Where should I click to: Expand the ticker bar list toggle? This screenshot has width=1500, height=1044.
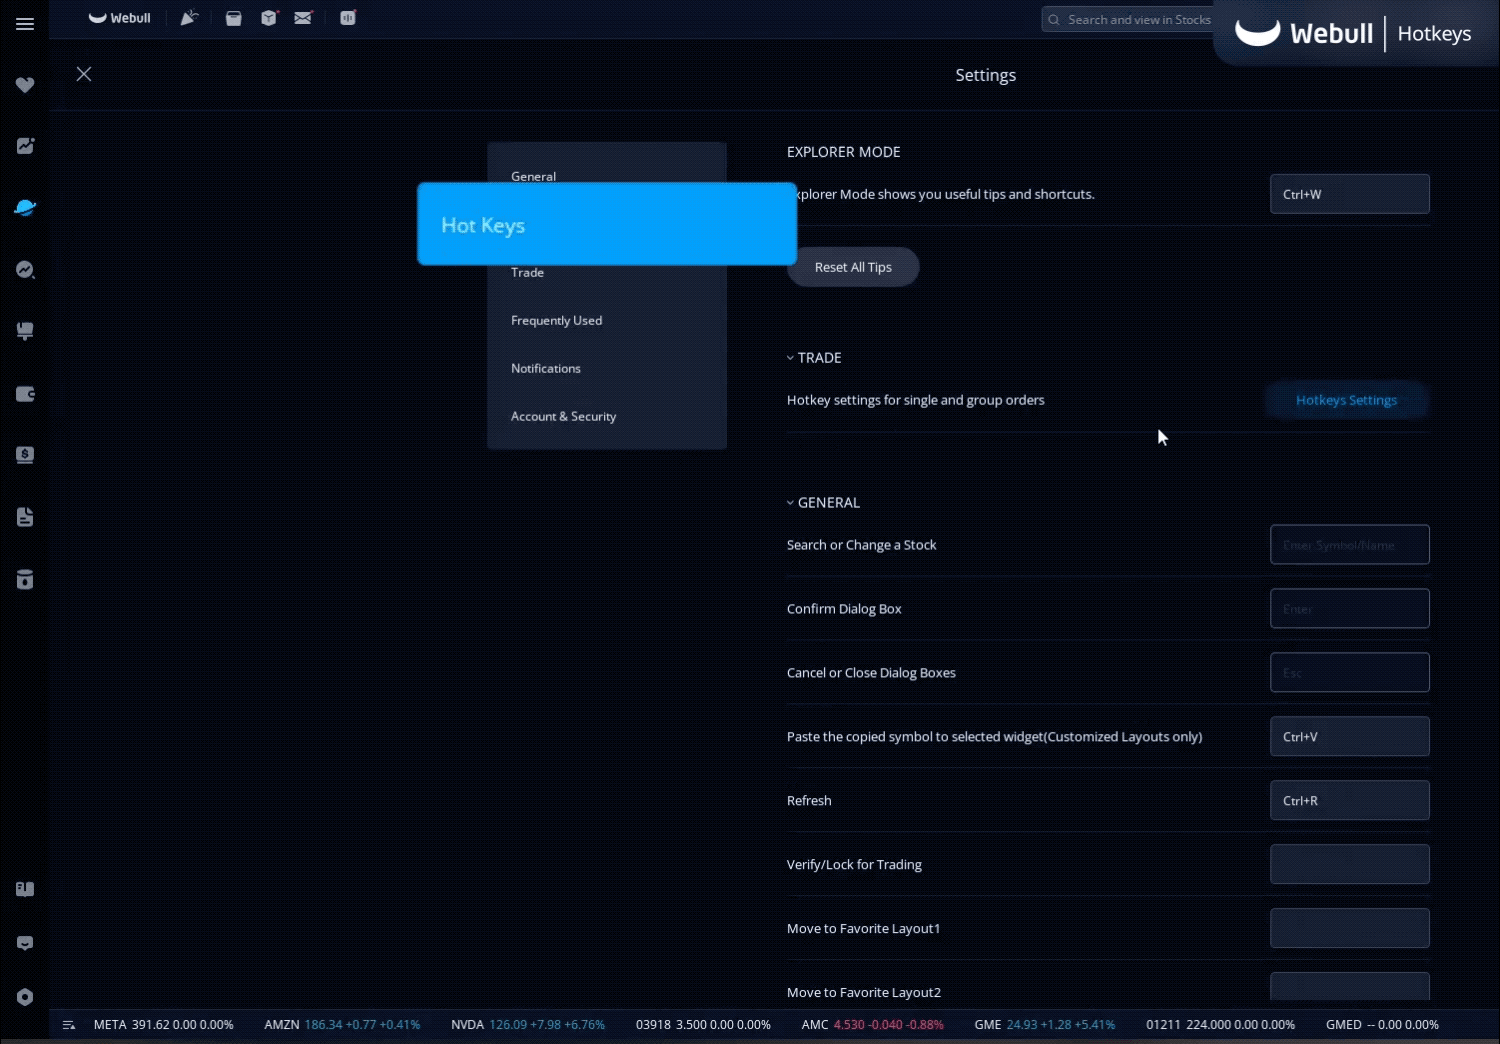point(69,1025)
